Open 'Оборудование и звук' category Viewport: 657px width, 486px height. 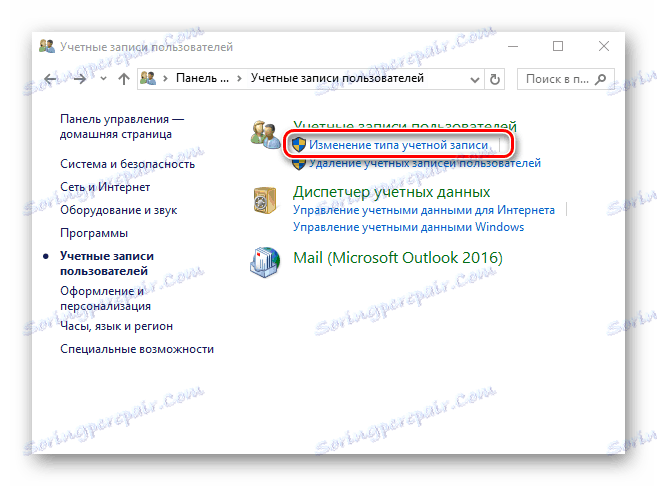click(x=119, y=210)
